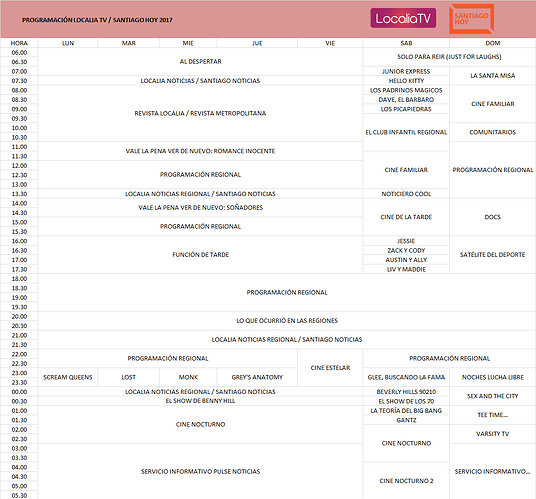536x499 pixels.
Task: Select the SATÉLITE DEL DEPORTE cell
Action: click(x=493, y=255)
